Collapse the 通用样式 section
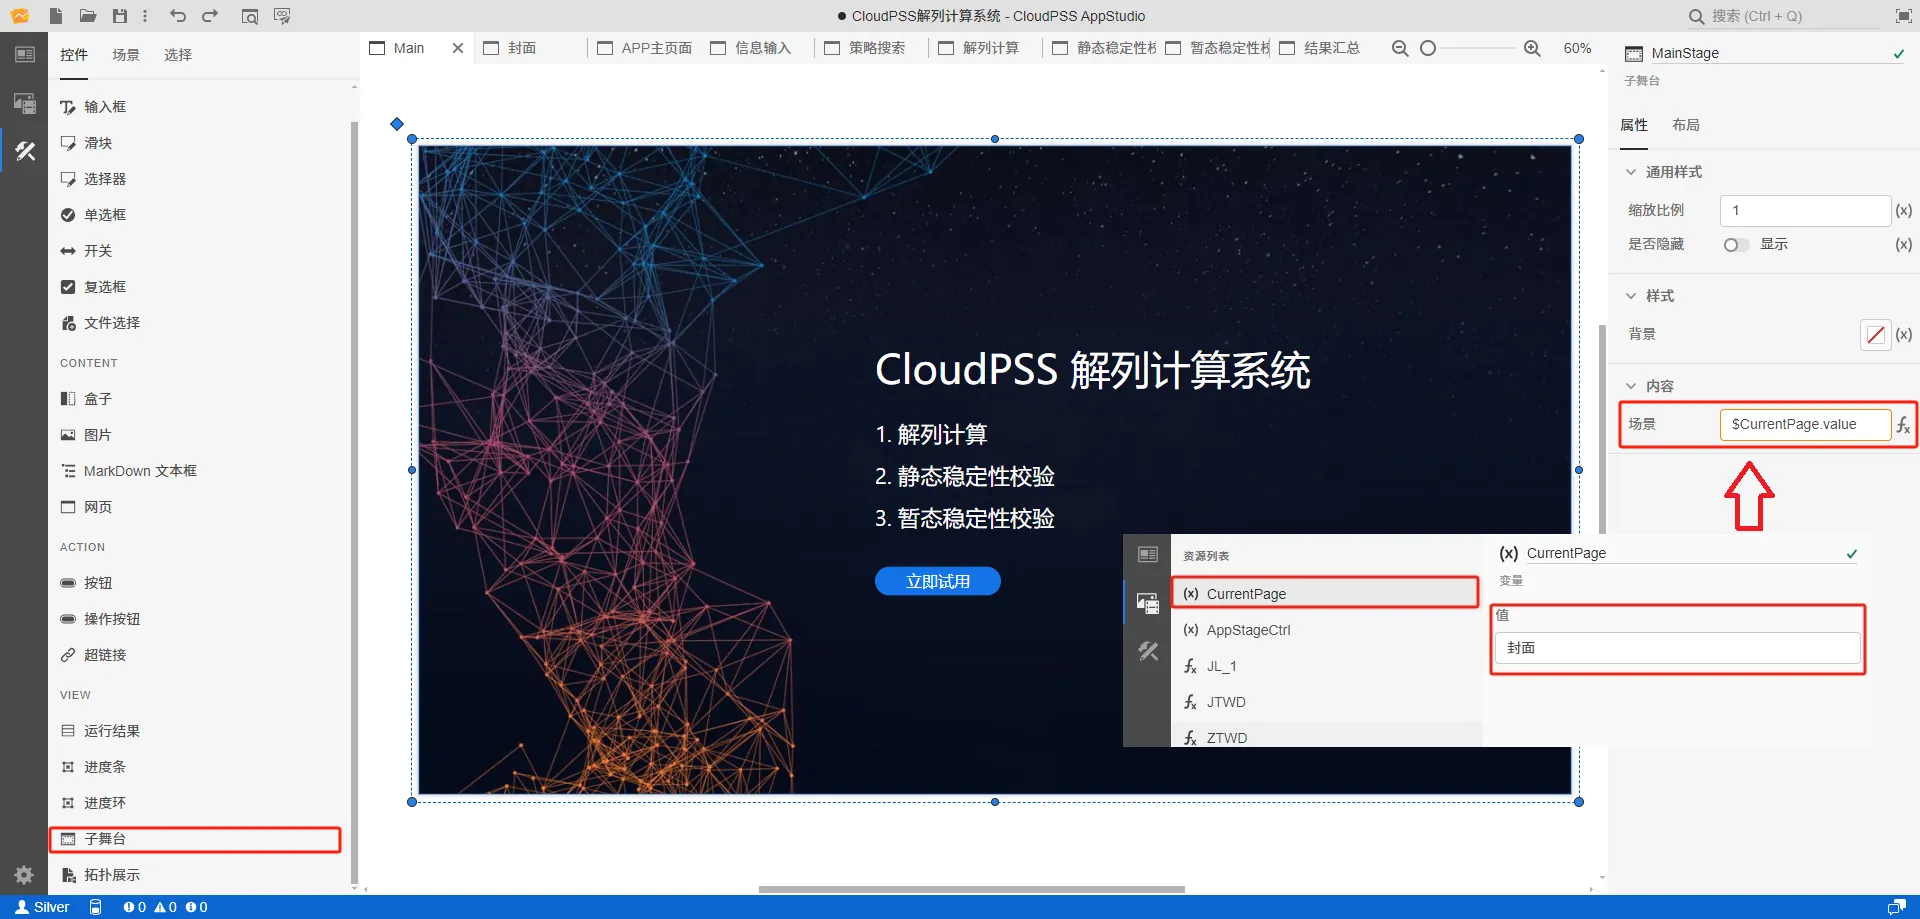Image resolution: width=1920 pixels, height=919 pixels. pos(1631,172)
